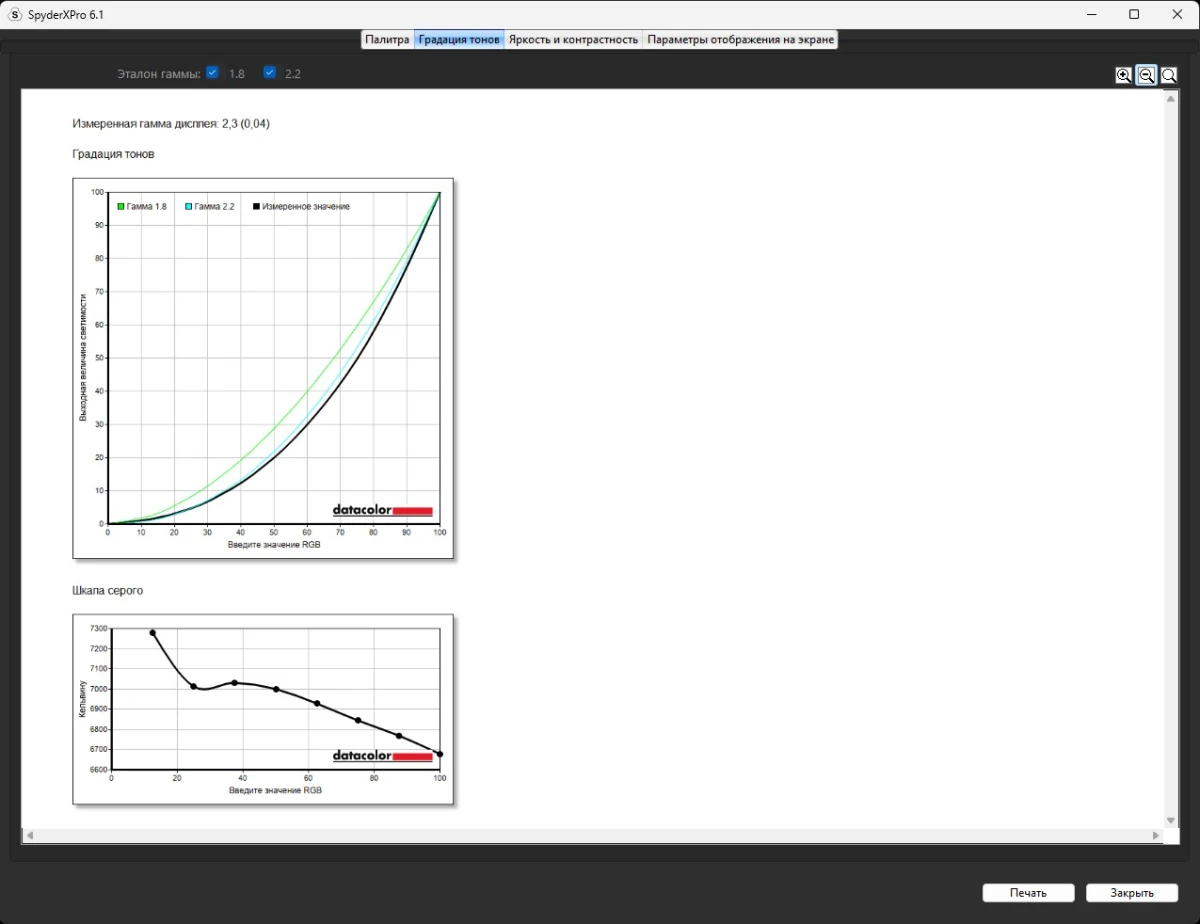Click the cyan Гамма 2.2 legend swatch
The image size is (1200, 924).
(189, 206)
